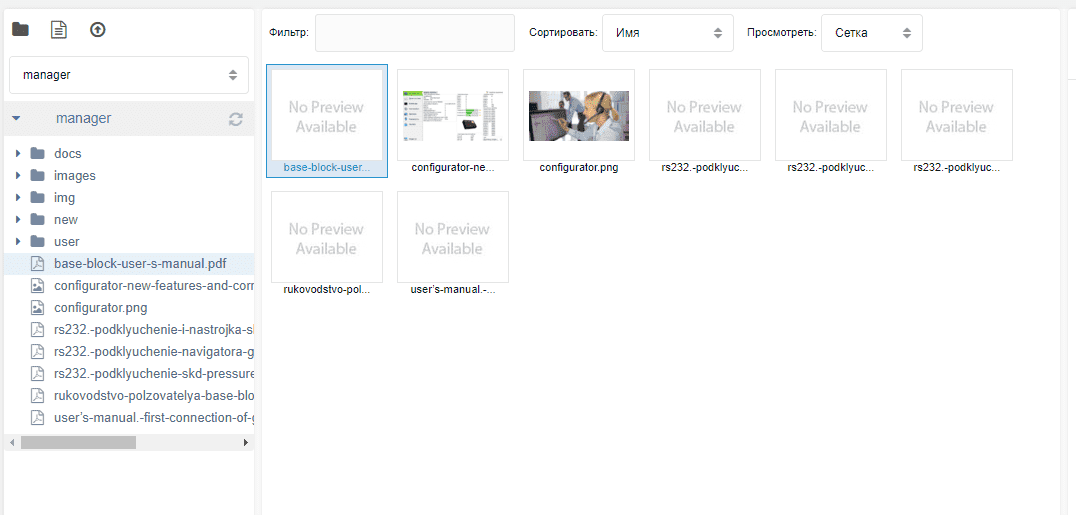This screenshot has width=1076, height=515.
Task: Click PDF icon beside rs232.-podklyuchenie-i-nastrojka
Action: click(38, 330)
